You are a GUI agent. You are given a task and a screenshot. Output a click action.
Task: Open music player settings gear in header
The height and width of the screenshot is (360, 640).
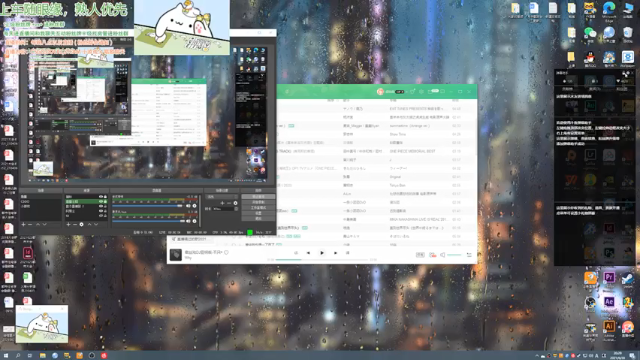(x=421, y=91)
